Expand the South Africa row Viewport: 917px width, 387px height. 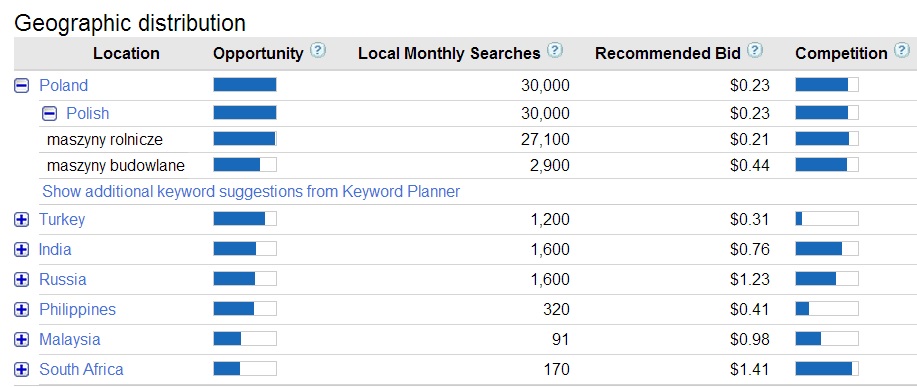(x=21, y=370)
